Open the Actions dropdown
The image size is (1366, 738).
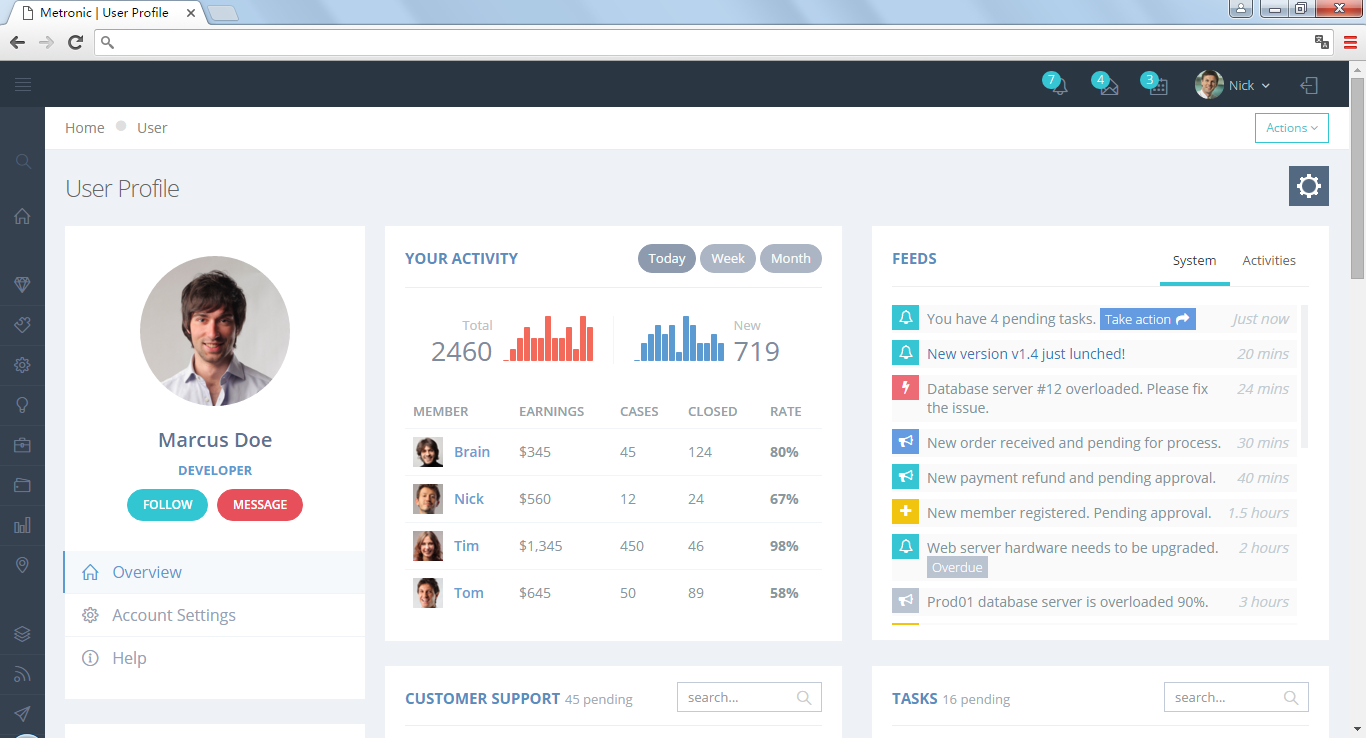coord(1291,128)
